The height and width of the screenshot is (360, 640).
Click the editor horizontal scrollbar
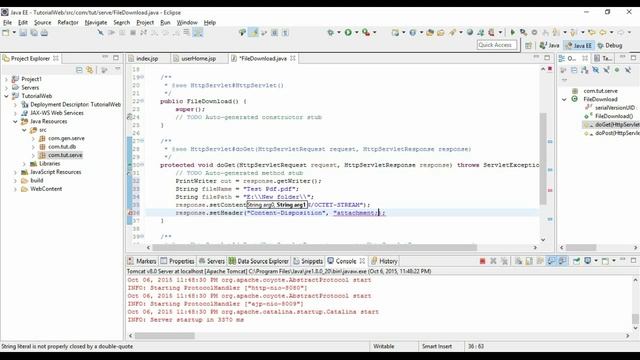tap(314, 247)
